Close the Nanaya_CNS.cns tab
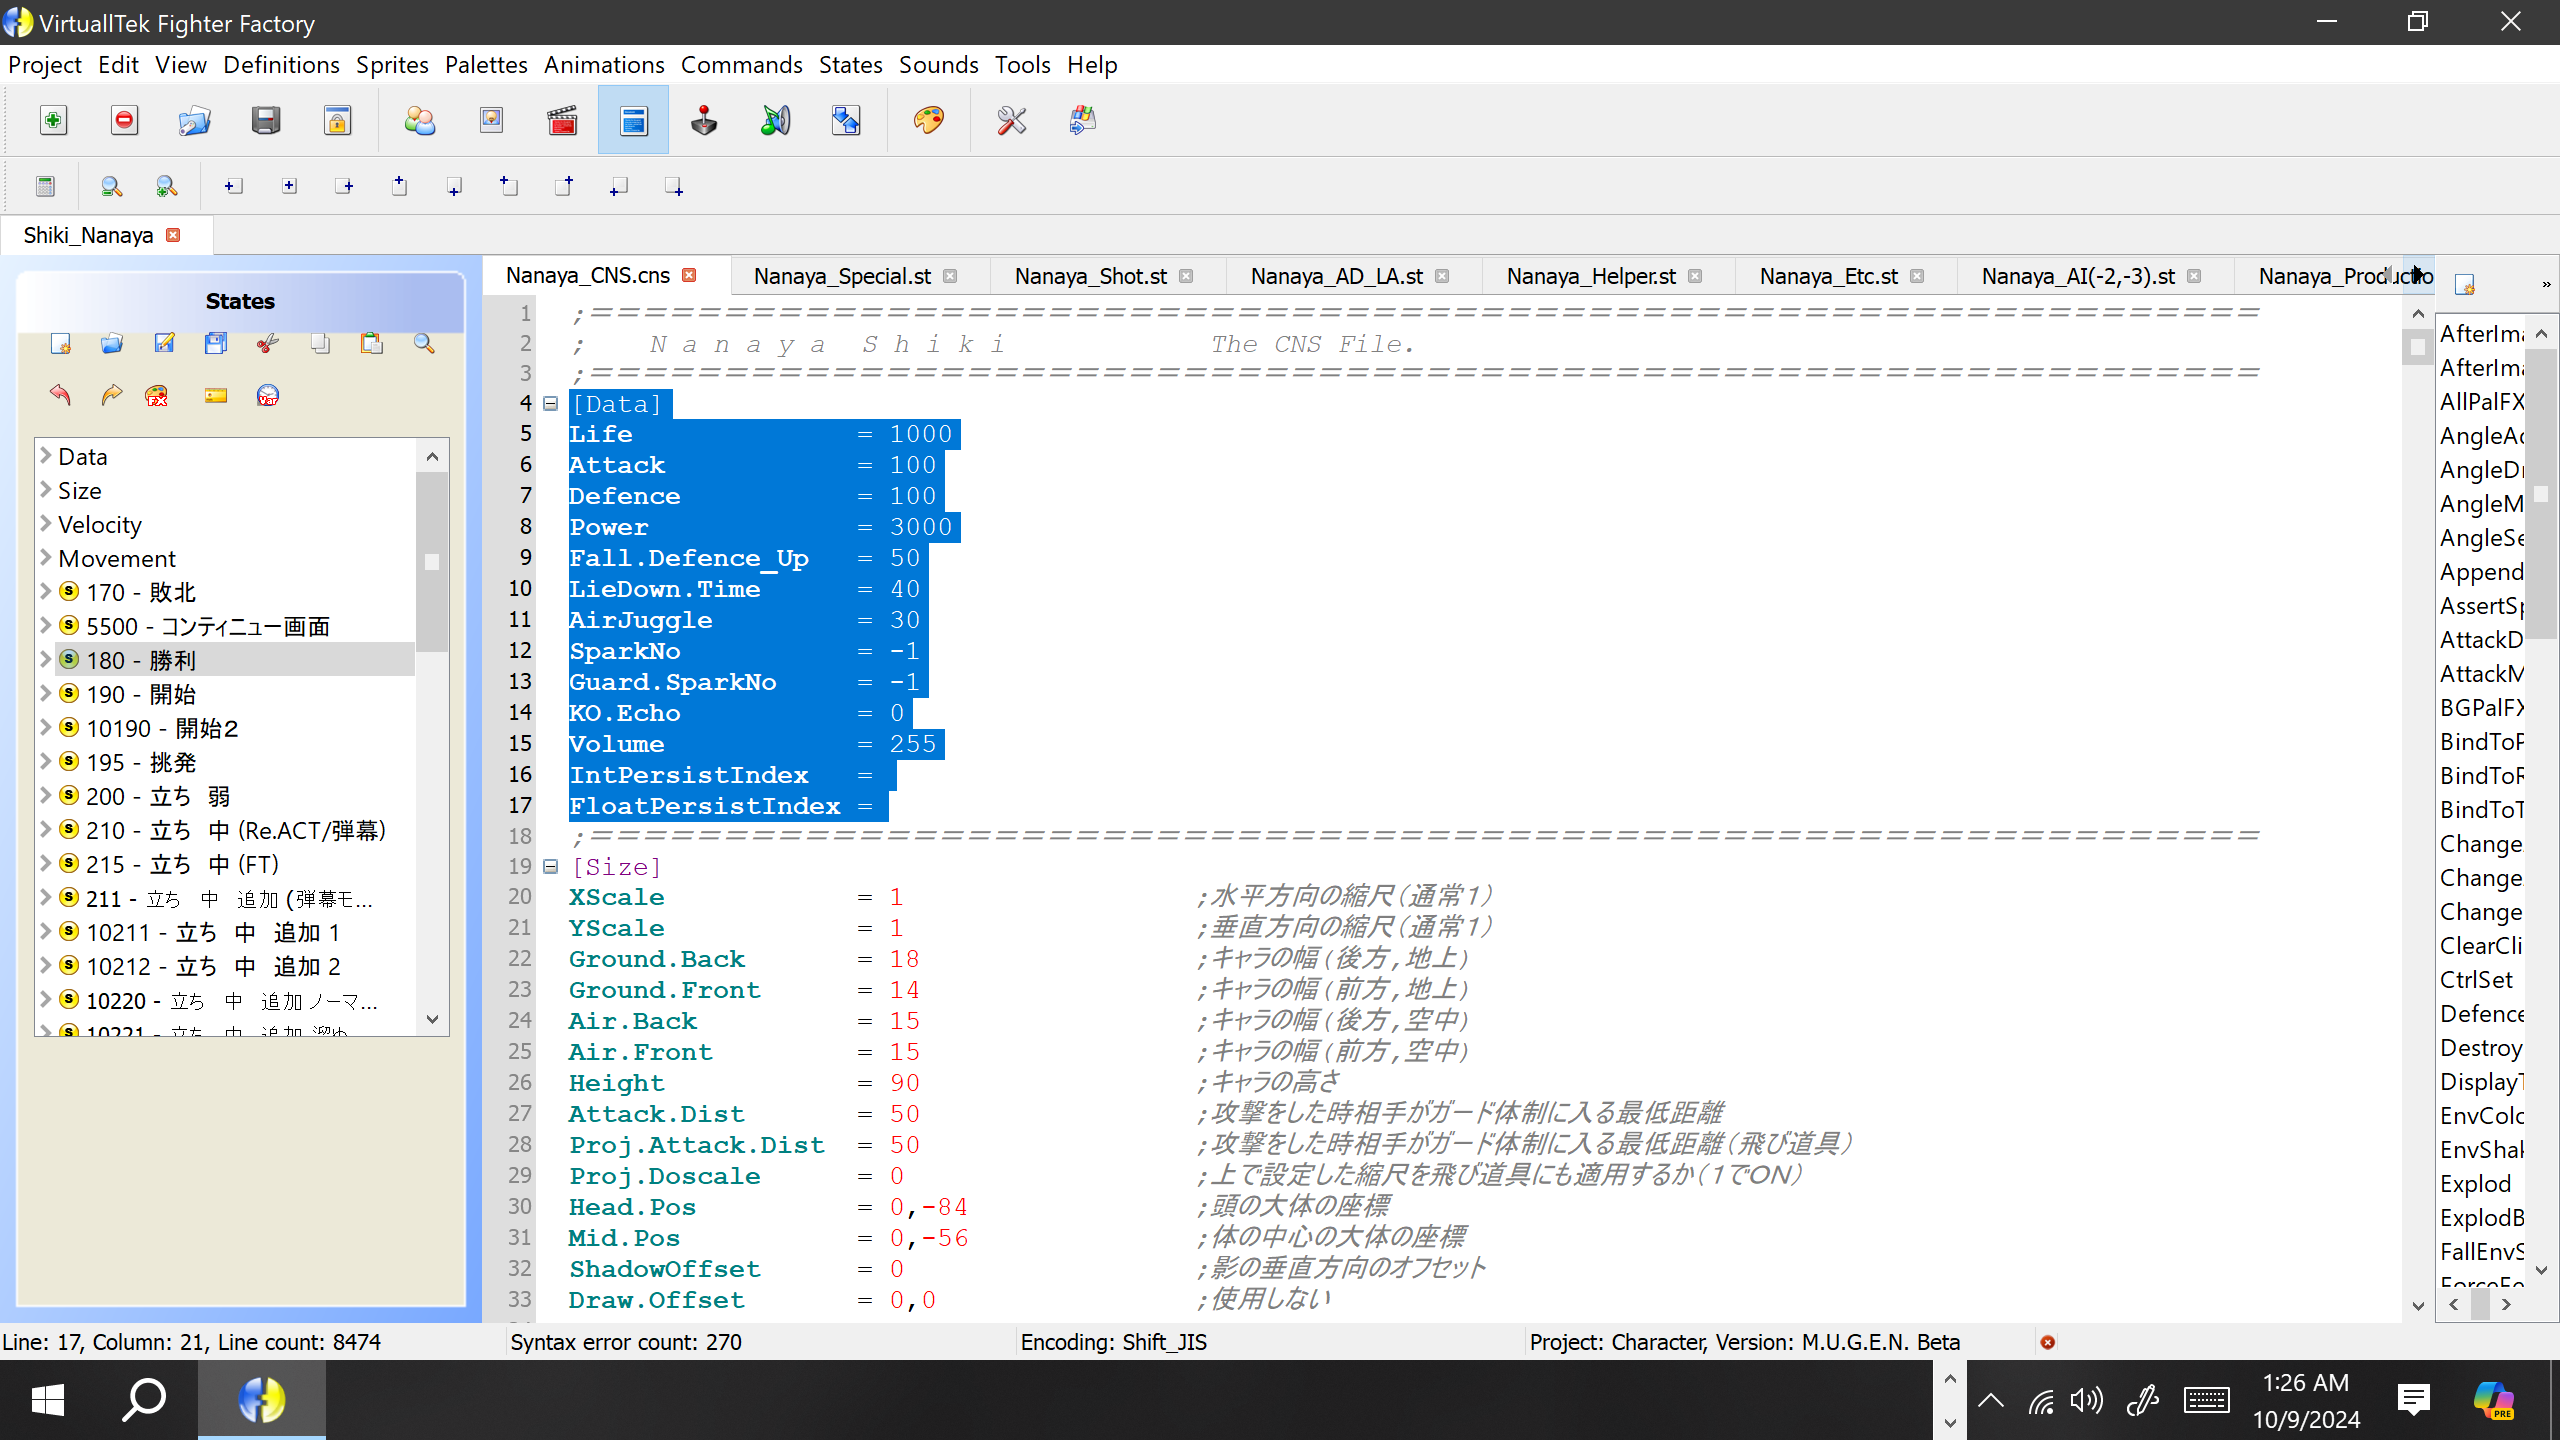 [689, 275]
